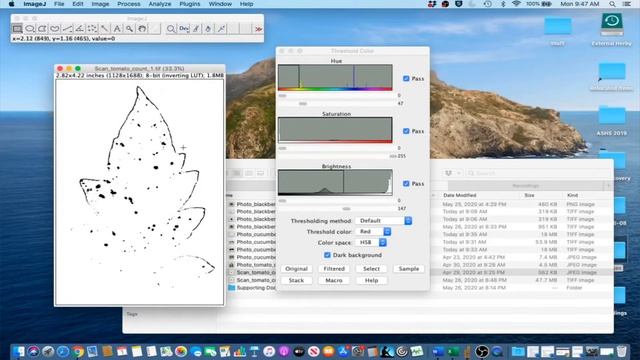Open the File menu
Viewport: 640px width, 360px height.
[x=59, y=4]
